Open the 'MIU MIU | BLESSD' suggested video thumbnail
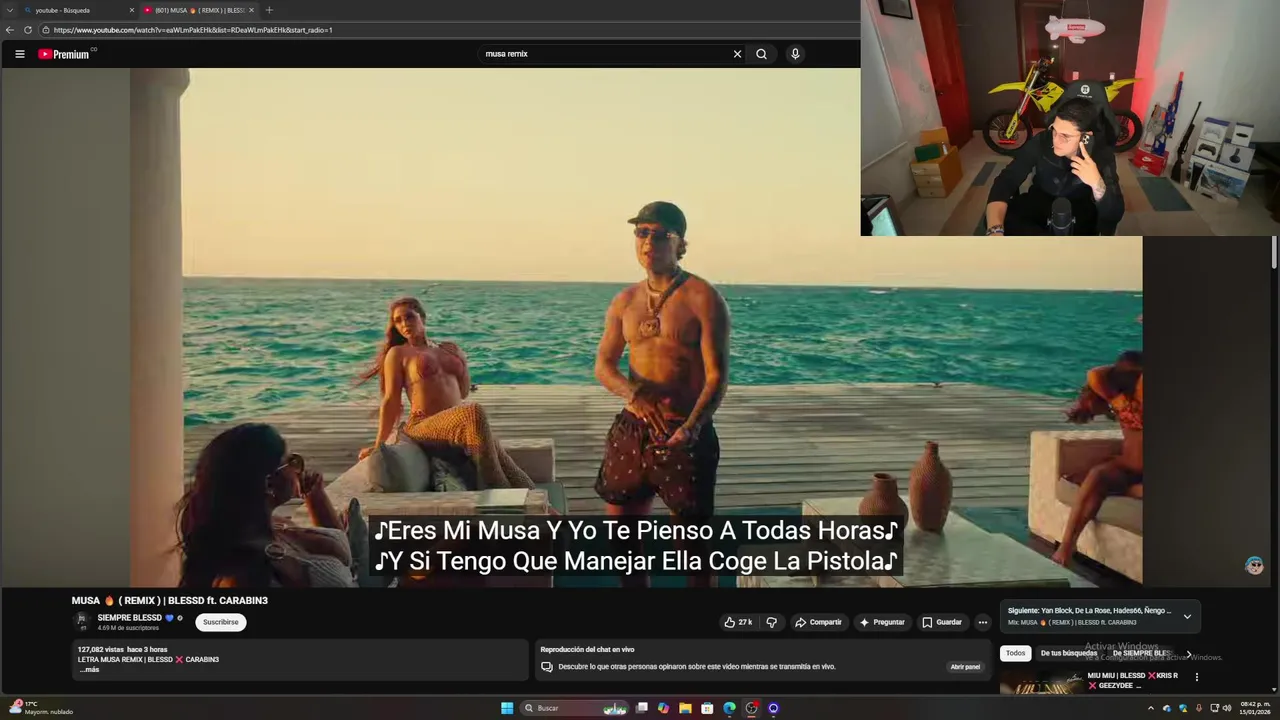This screenshot has height=720, width=1280. 1042,683
